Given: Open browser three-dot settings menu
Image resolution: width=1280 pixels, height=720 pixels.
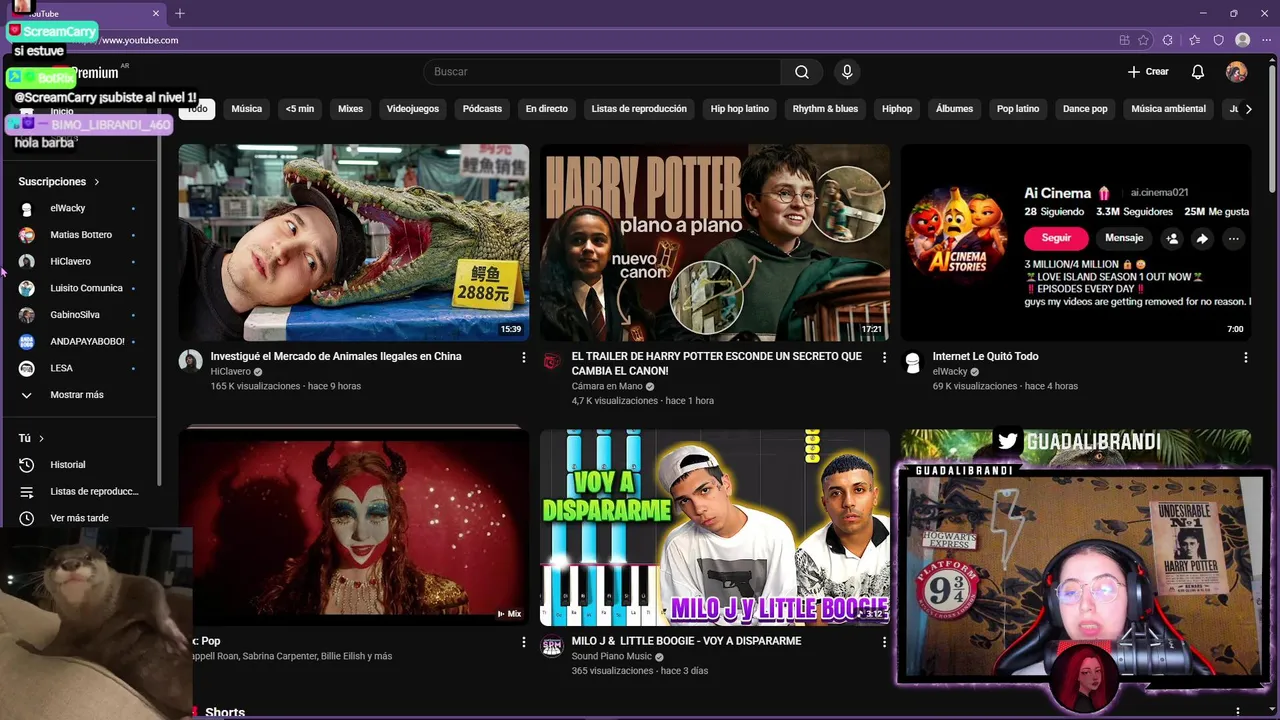Looking at the screenshot, I should tap(1266, 40).
